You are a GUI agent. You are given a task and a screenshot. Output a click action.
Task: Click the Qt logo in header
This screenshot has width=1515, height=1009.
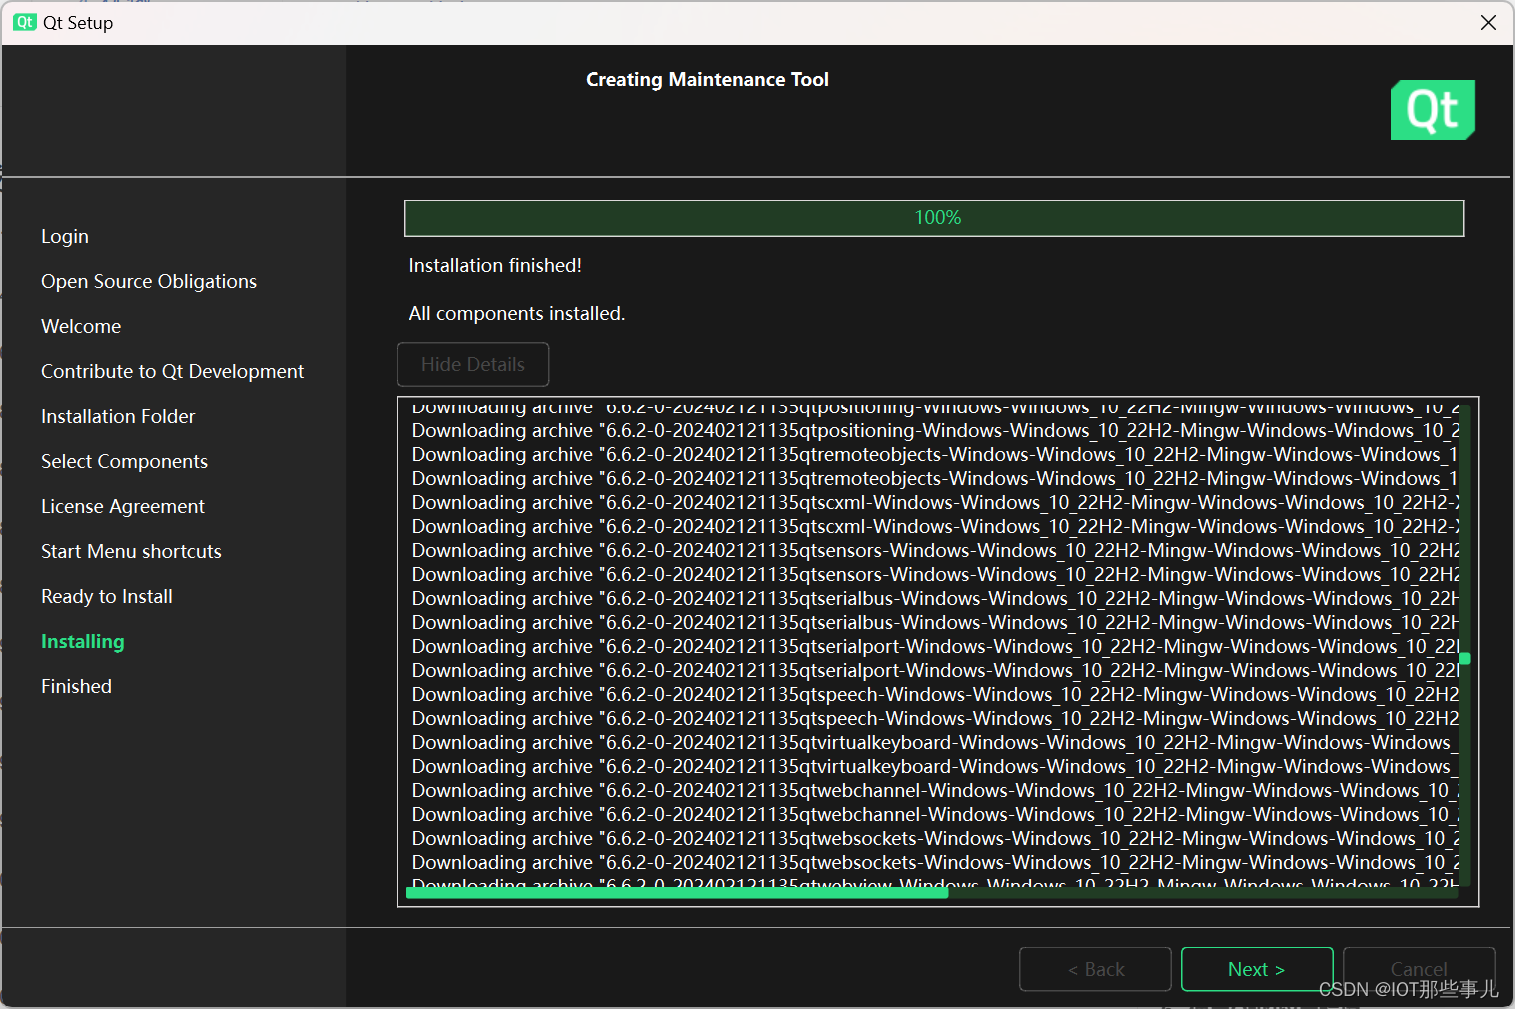1432,110
